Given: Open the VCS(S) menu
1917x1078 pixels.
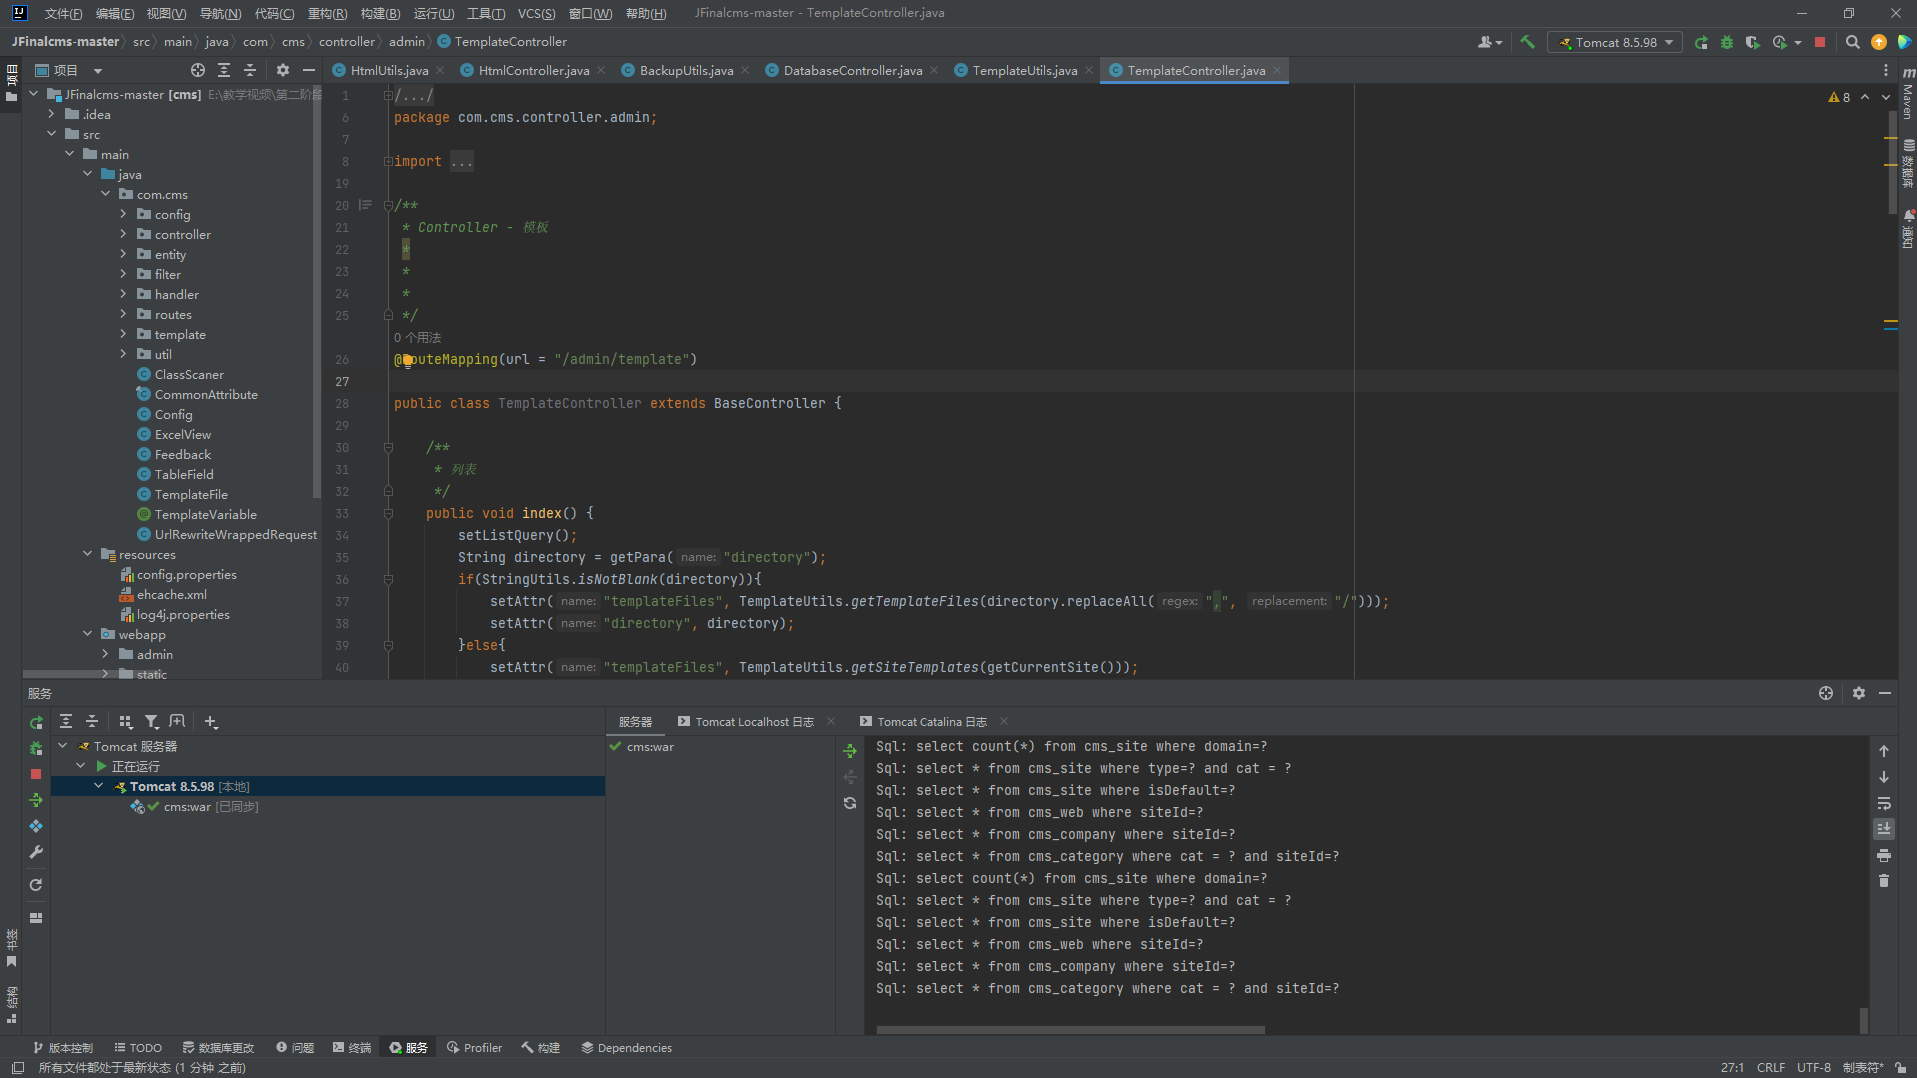Looking at the screenshot, I should pyautogui.click(x=536, y=13).
